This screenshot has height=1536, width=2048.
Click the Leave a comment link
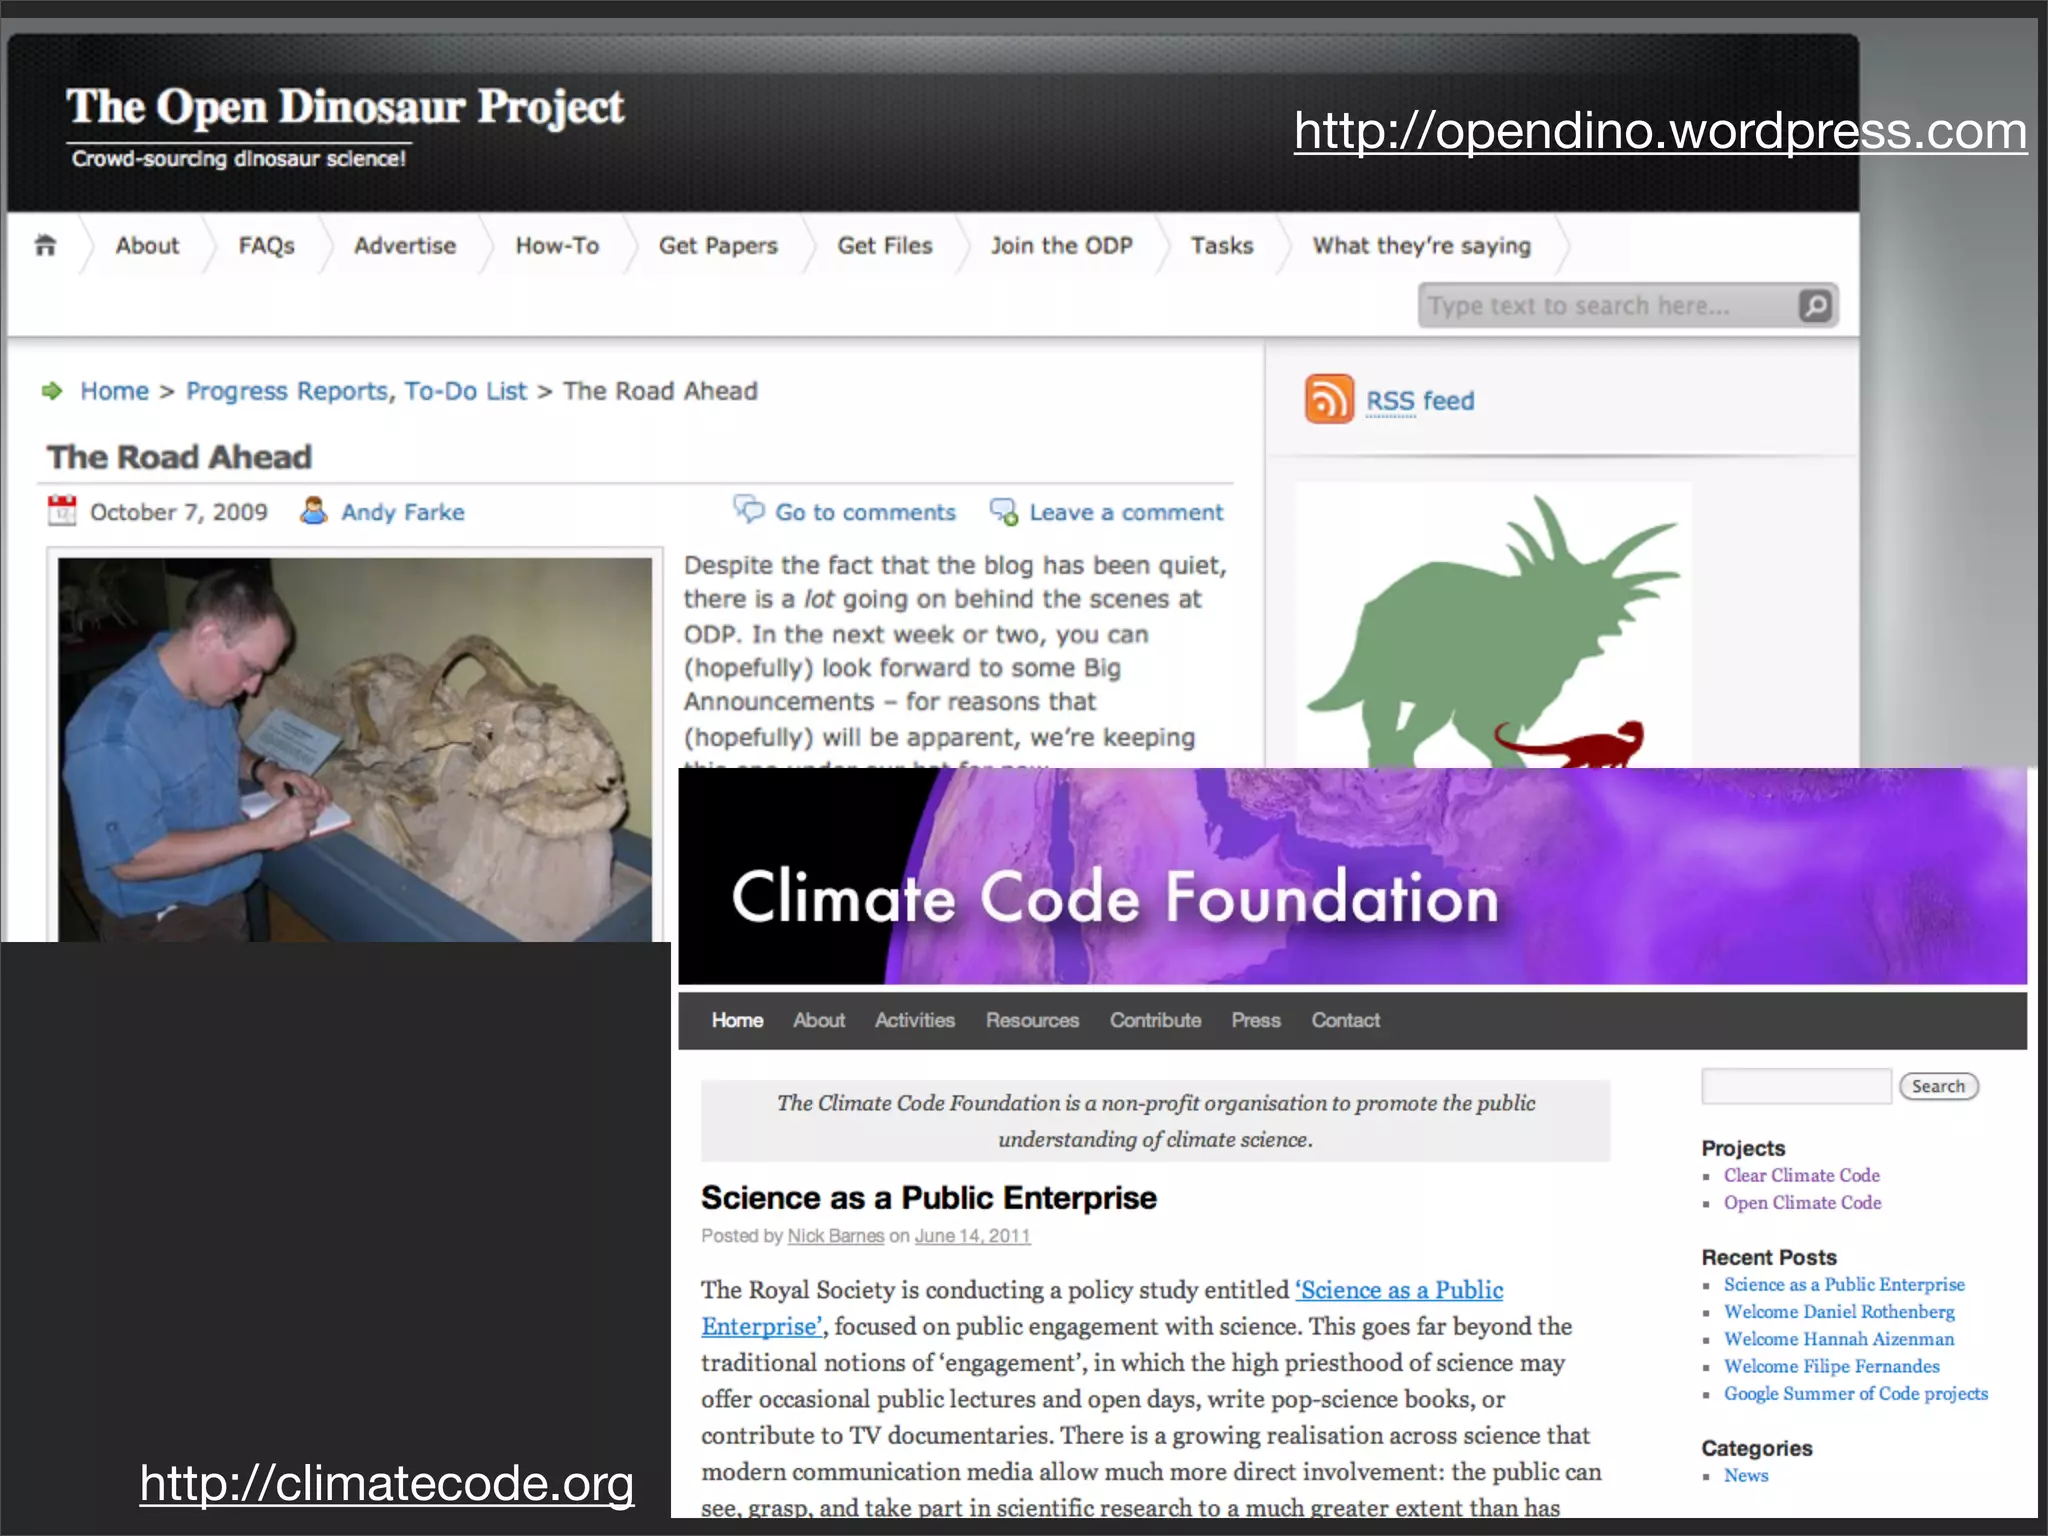[1126, 512]
